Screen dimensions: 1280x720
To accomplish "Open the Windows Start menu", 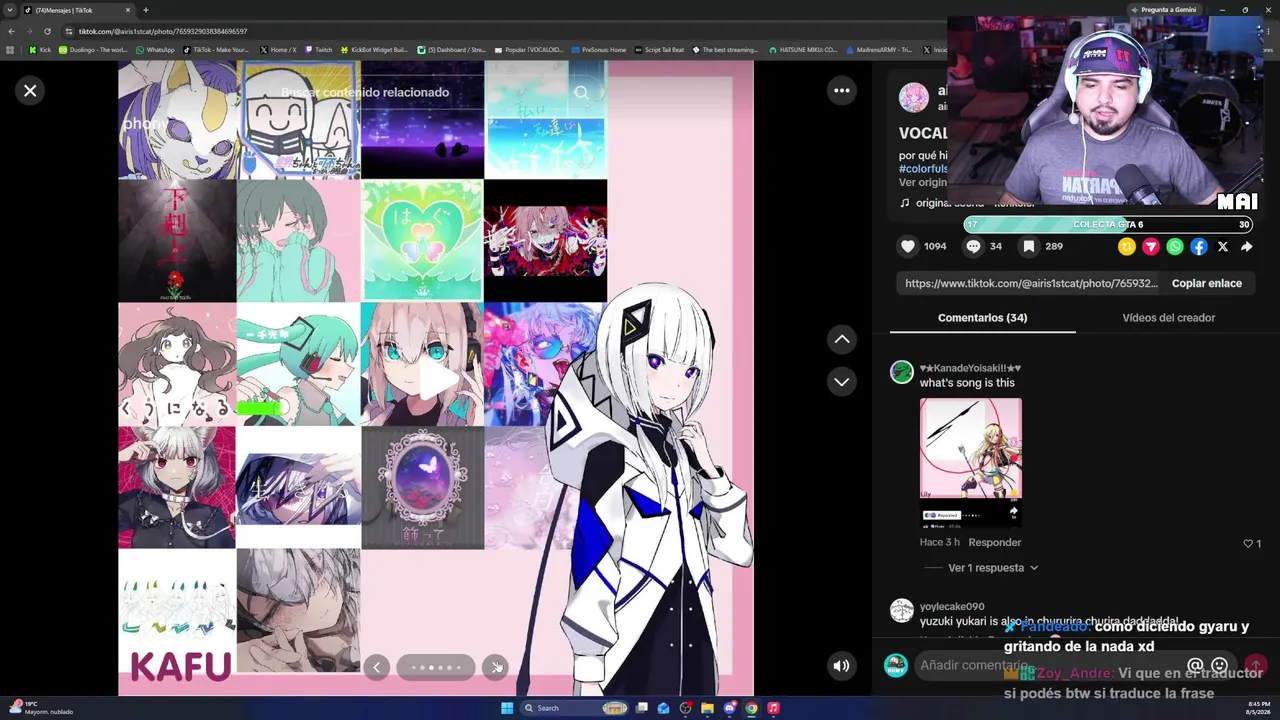I will tap(507, 708).
